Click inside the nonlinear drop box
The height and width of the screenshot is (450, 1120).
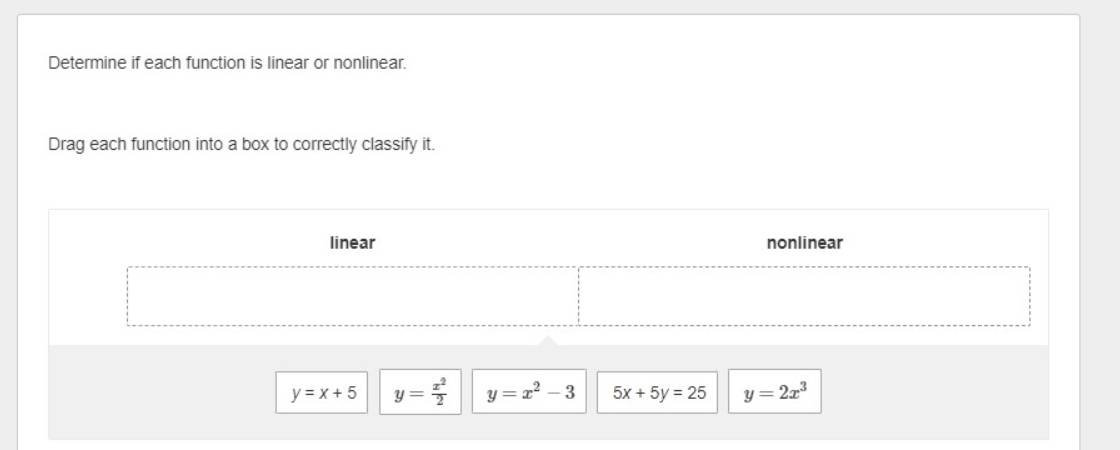coord(804,296)
